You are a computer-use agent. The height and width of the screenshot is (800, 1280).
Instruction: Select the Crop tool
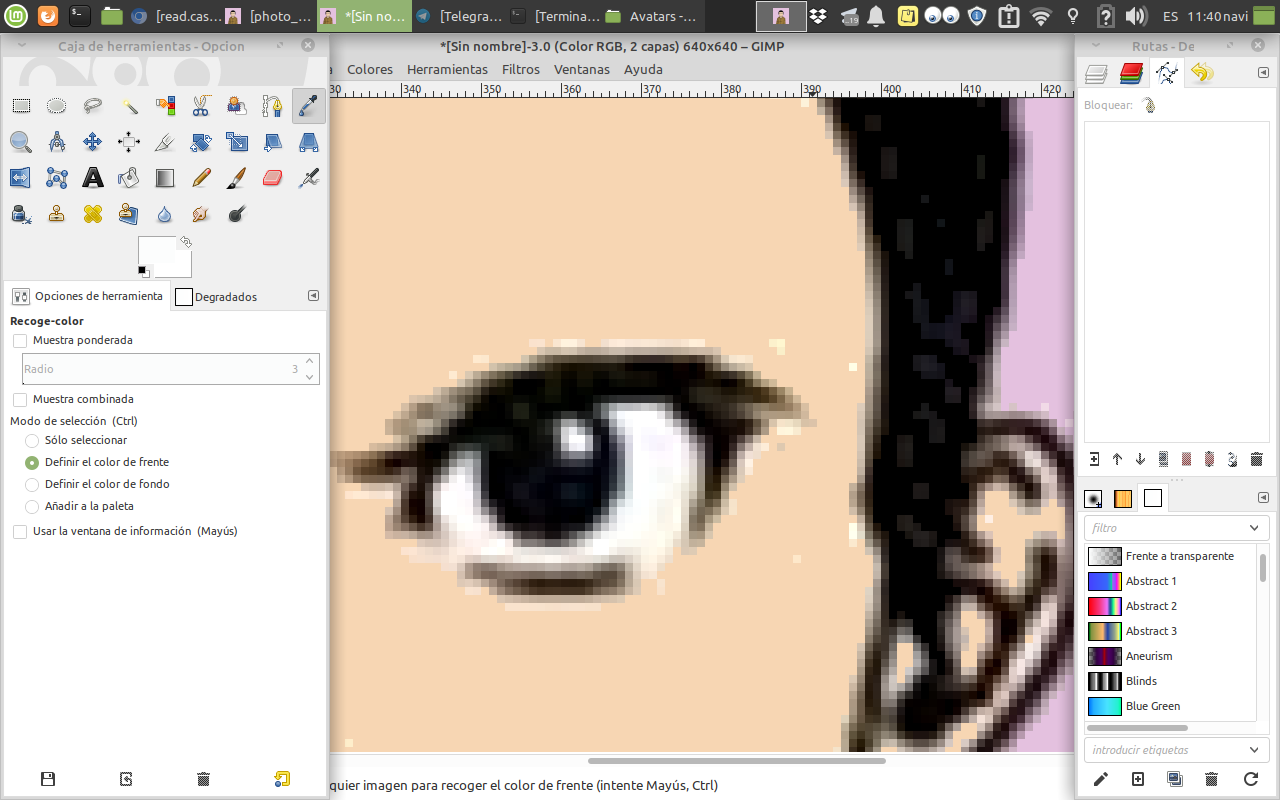(165, 142)
